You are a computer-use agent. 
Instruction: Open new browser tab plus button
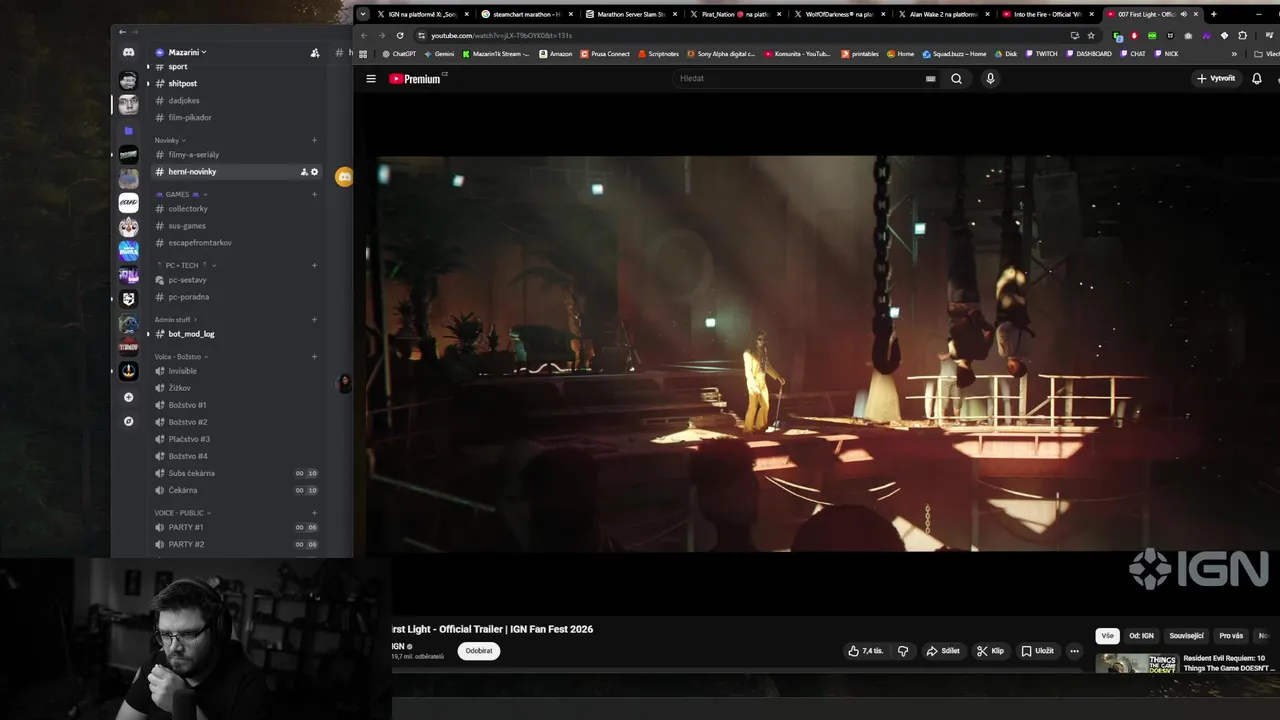point(1214,14)
